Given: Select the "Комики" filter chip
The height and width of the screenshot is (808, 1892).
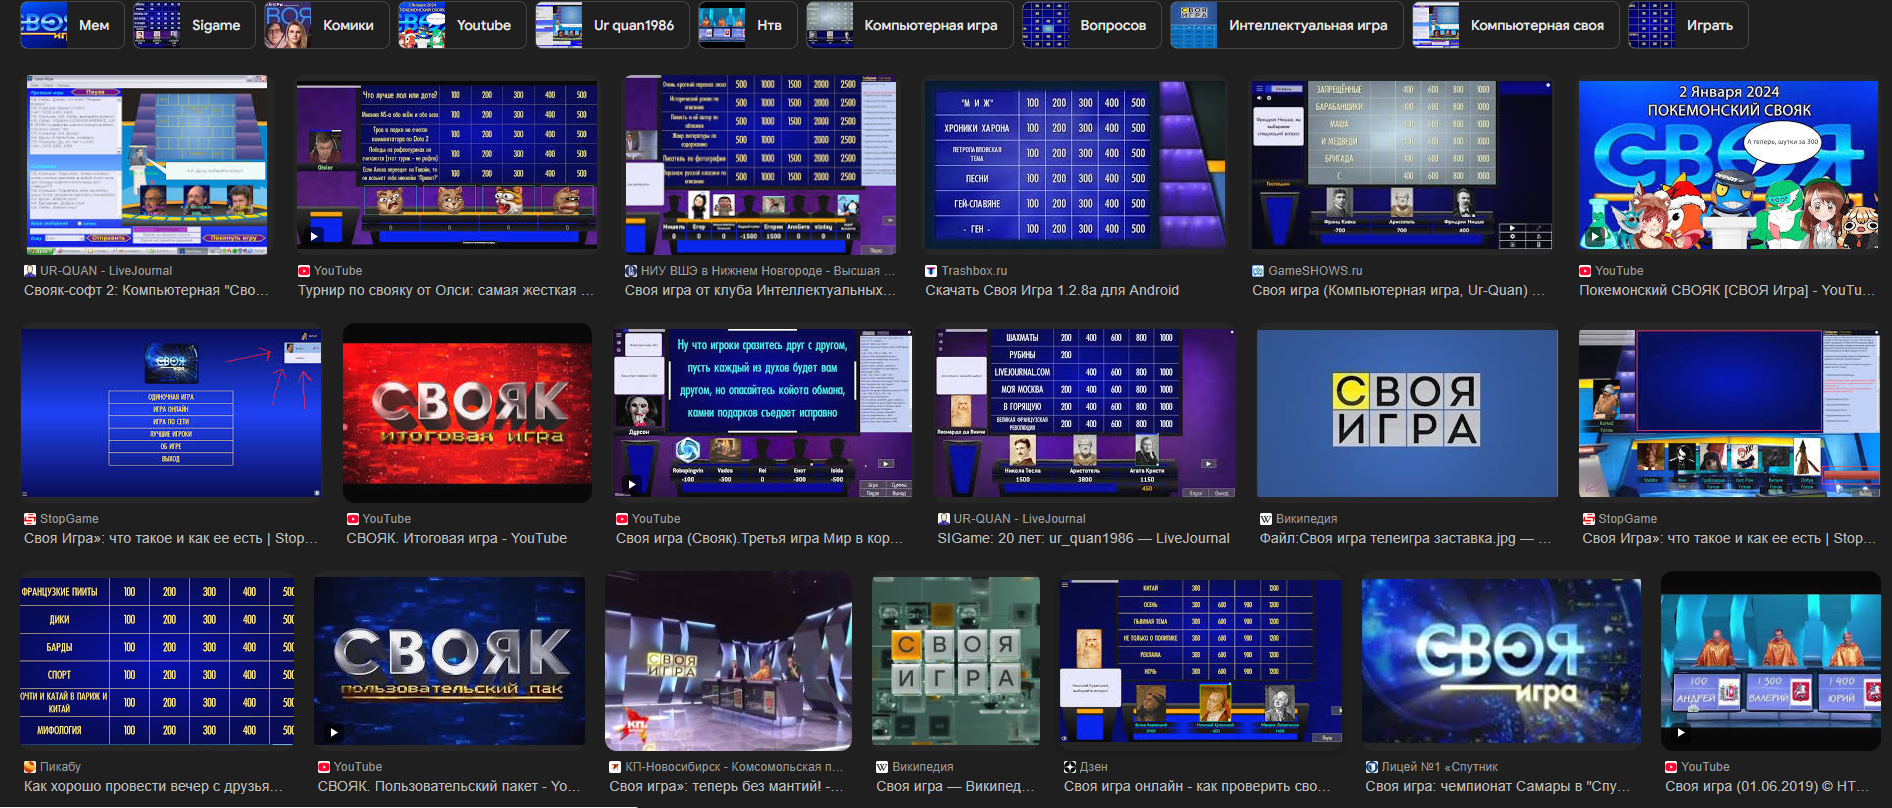Looking at the screenshot, I should tap(326, 25).
